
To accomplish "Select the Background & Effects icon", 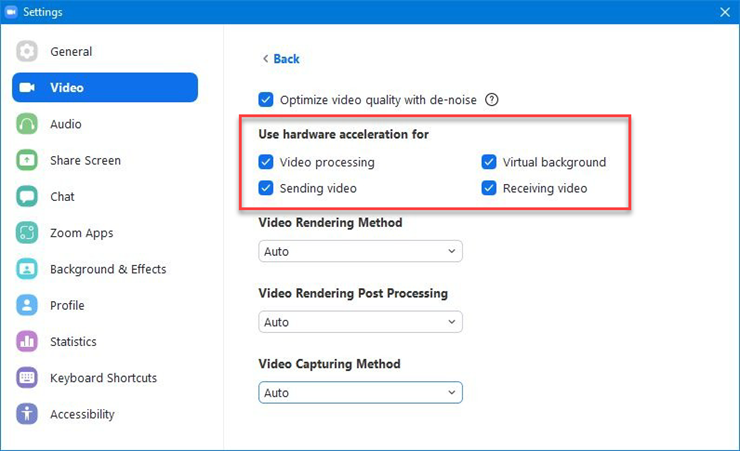I will tap(27, 269).
